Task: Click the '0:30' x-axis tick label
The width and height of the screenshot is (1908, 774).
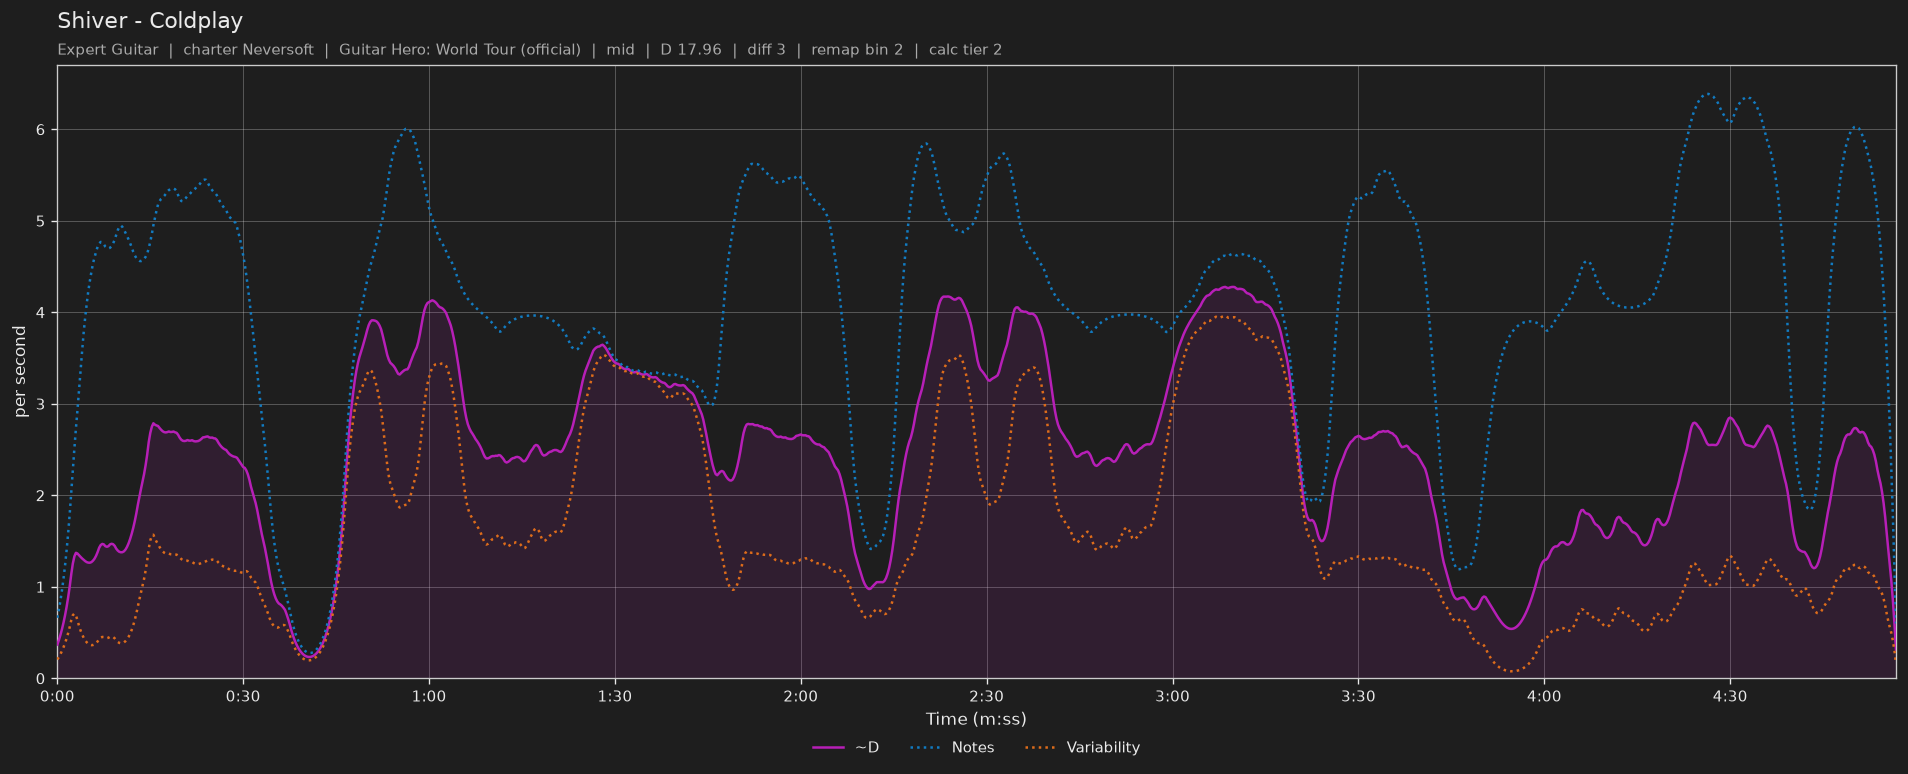Action: (243, 696)
